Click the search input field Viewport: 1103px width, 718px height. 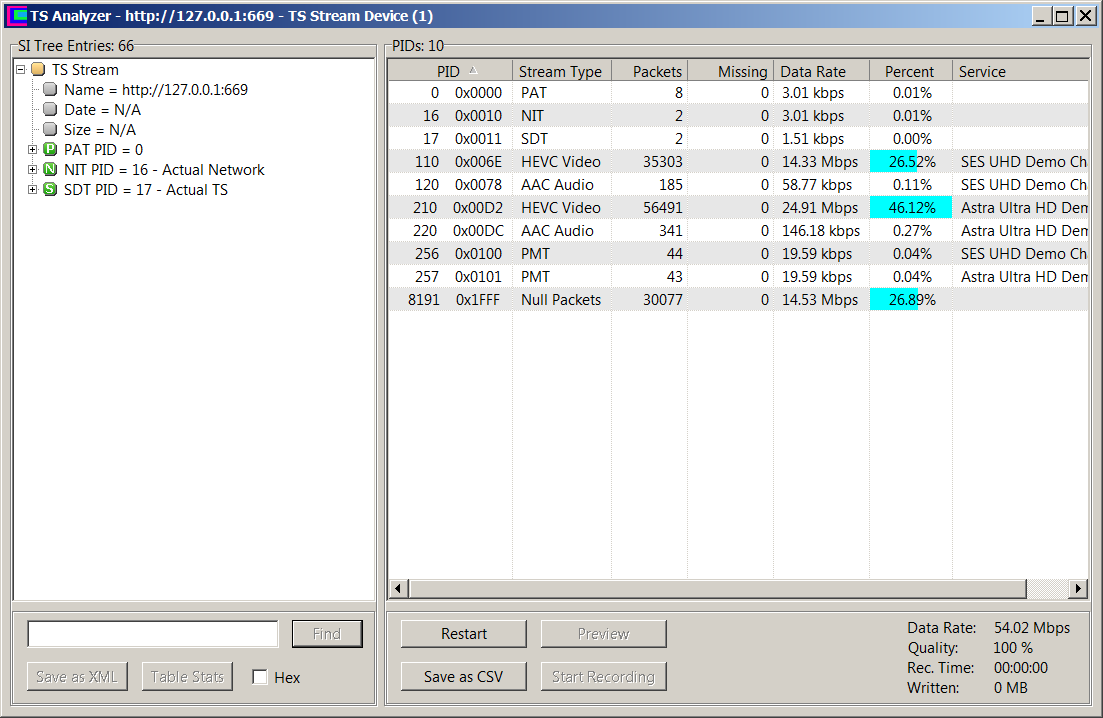coord(153,634)
